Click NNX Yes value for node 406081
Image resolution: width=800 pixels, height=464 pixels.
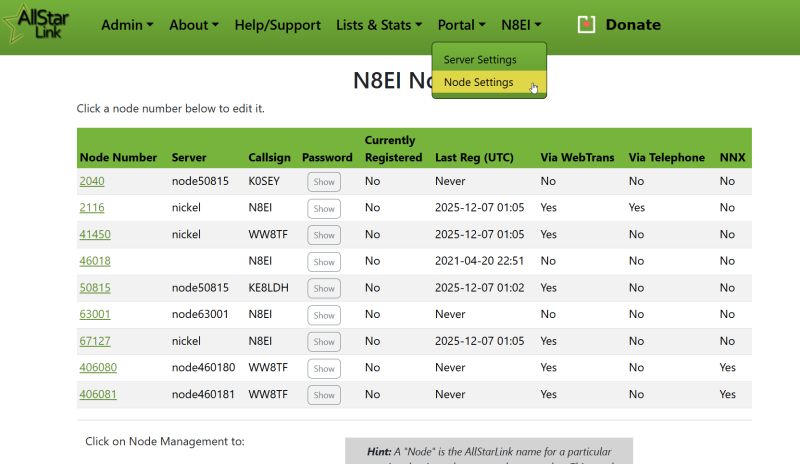pyautogui.click(x=727, y=394)
